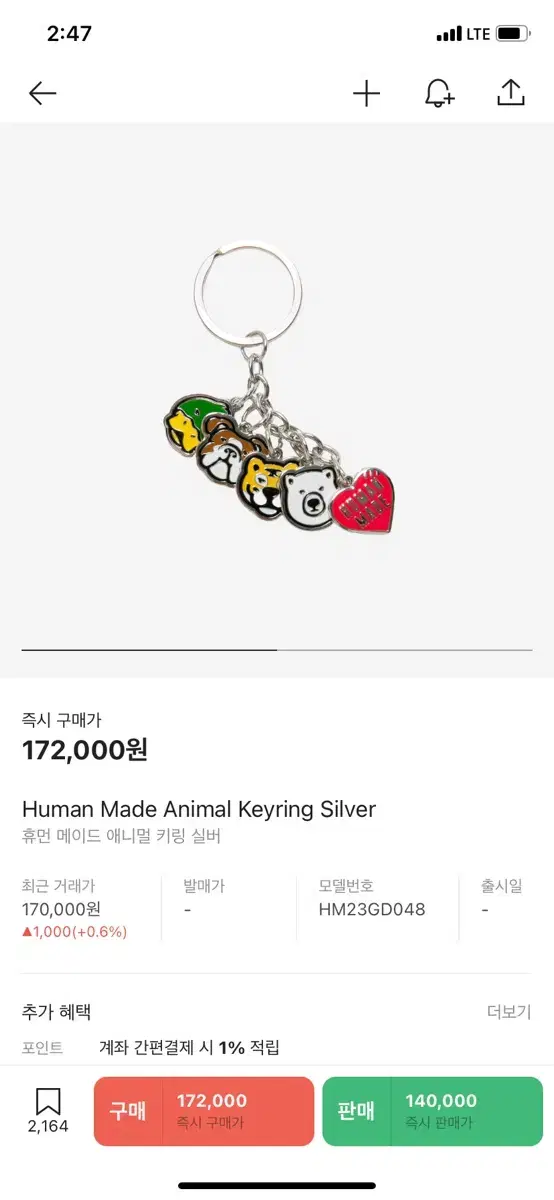Tap the 계좌 간편결제 시 1% 적립 row
Image resolution: width=554 pixels, height=1200 pixels.
tap(190, 1047)
